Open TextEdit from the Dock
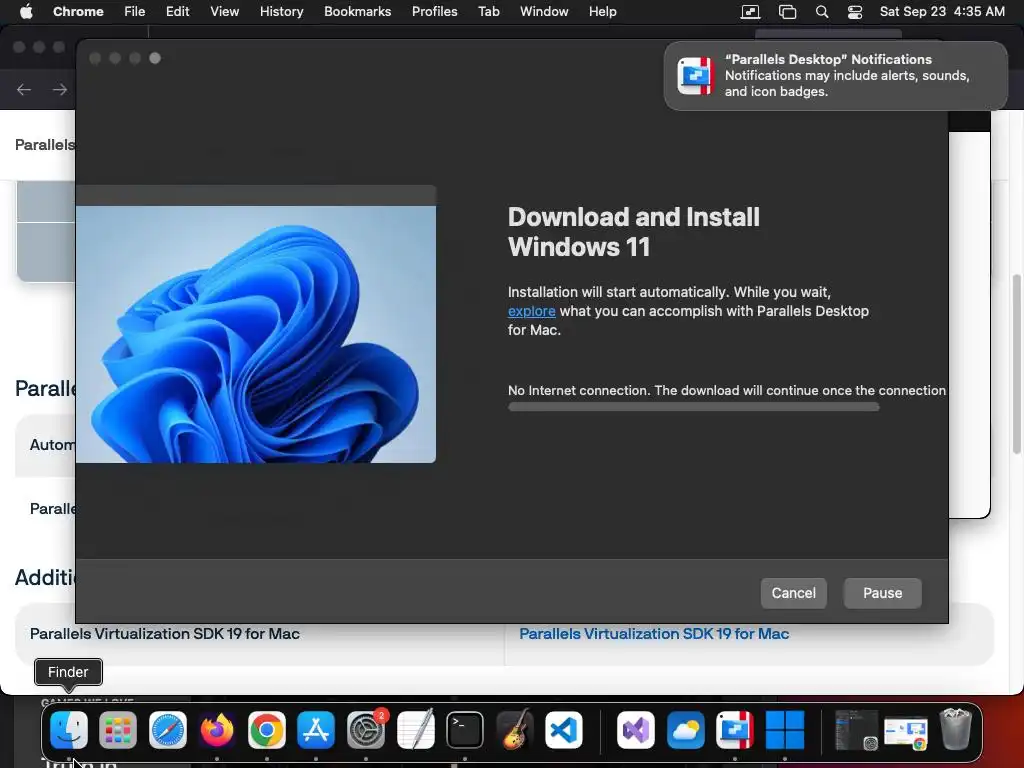1024x768 pixels. tap(415, 729)
